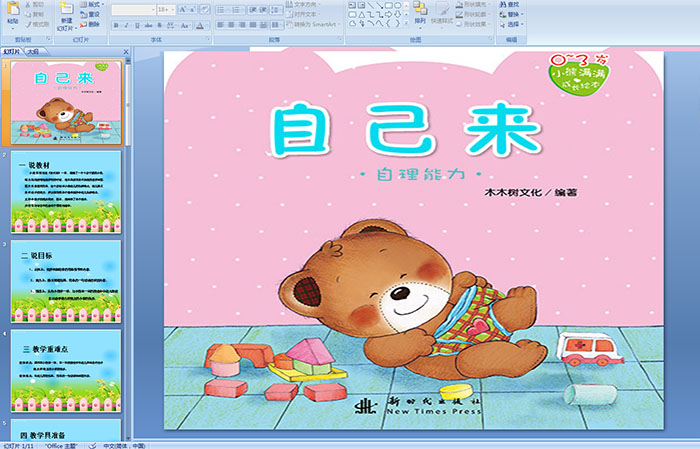Switch to the Slides (幻灯片) pane tab
The height and width of the screenshot is (449, 700).
tap(11, 51)
